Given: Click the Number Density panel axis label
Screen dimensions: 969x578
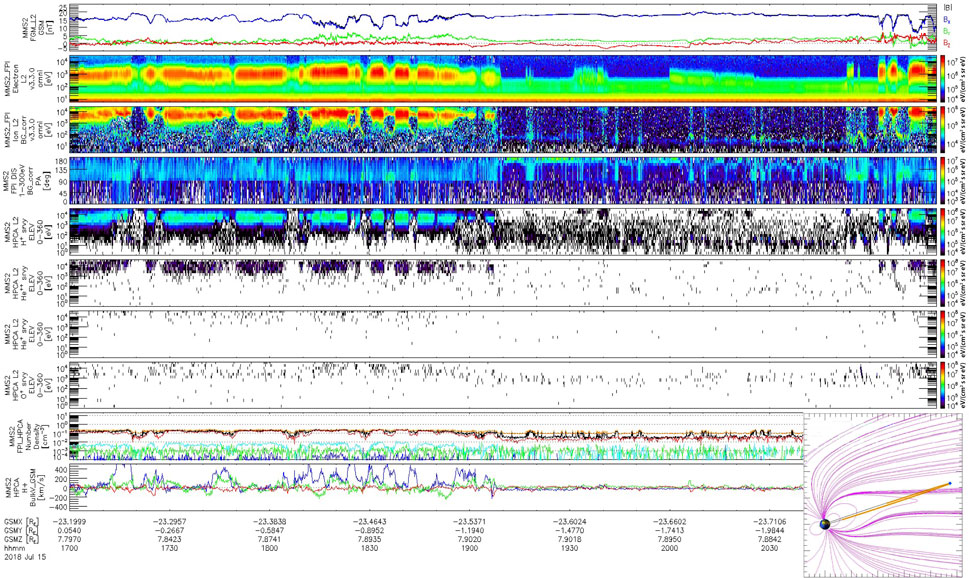Looking at the screenshot, I should [x=28, y=436].
